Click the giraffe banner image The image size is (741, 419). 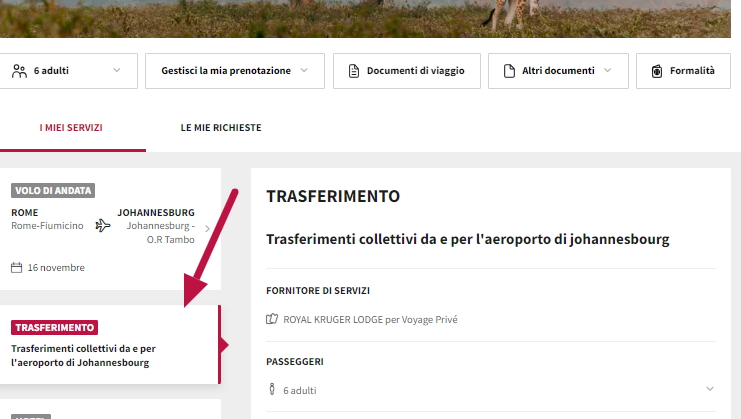(x=365, y=19)
